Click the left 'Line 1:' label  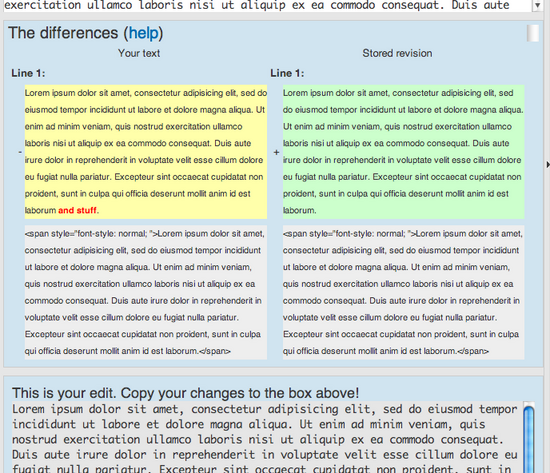coord(28,73)
